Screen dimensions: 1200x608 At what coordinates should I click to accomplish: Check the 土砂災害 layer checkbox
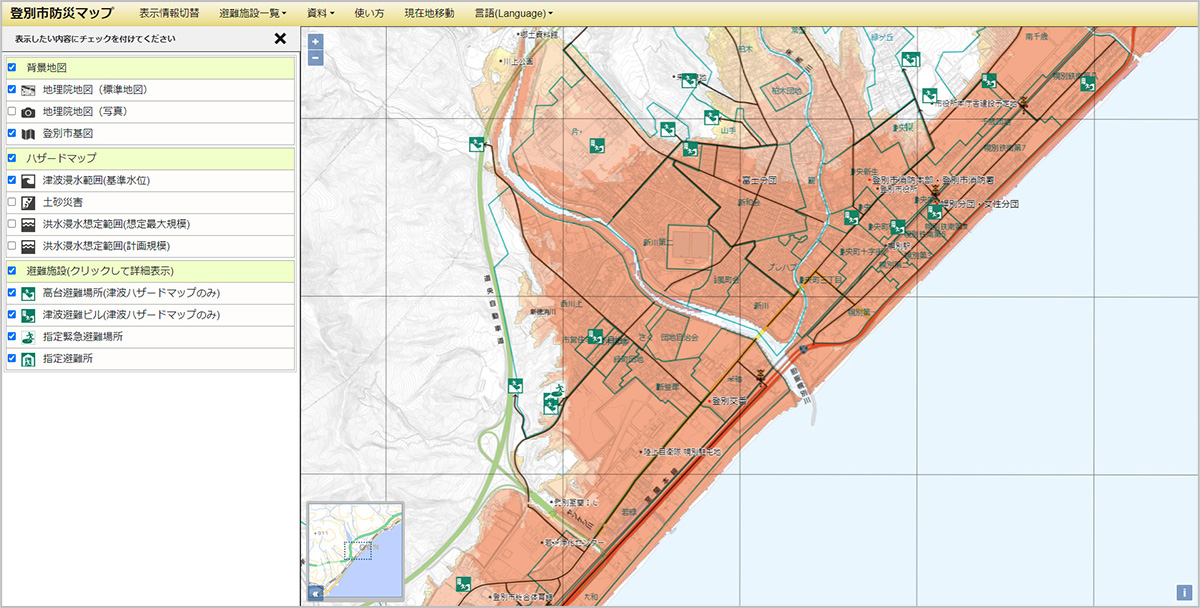click(x=12, y=202)
